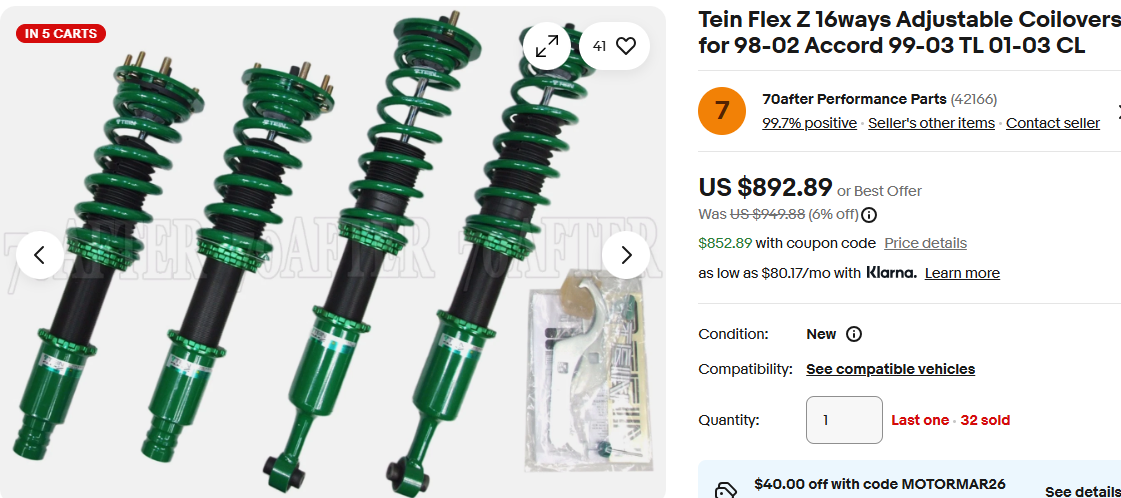The image size is (1121, 498).
Task: Open 70after Performance Parts seller name
Action: [x=854, y=99]
